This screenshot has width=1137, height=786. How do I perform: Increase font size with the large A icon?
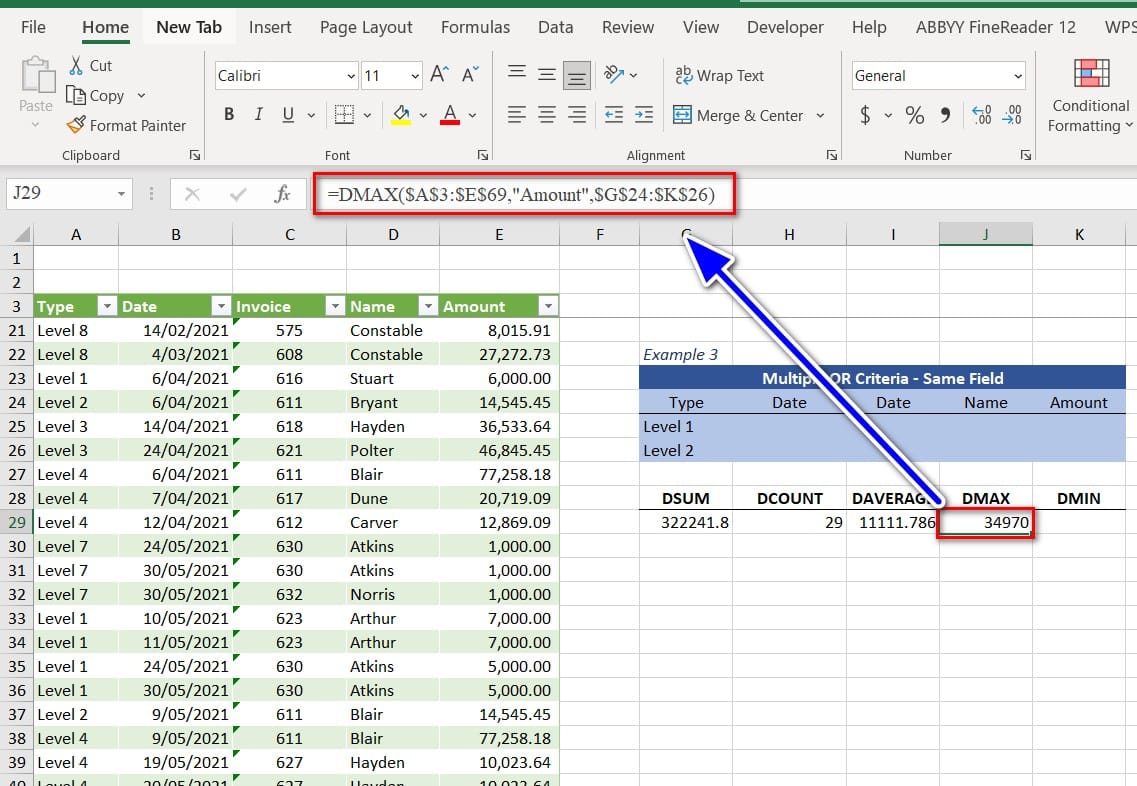point(439,75)
